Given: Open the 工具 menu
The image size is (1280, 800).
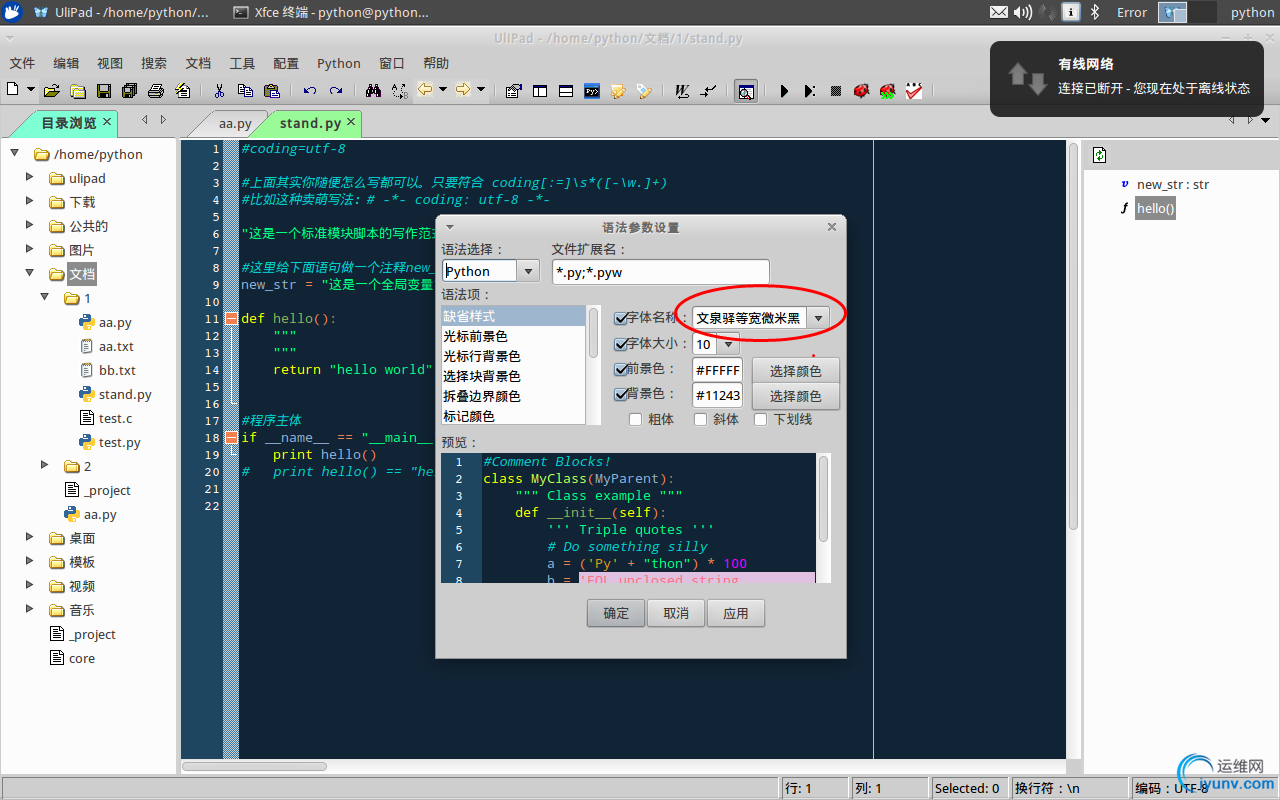Looking at the screenshot, I should [x=242, y=63].
